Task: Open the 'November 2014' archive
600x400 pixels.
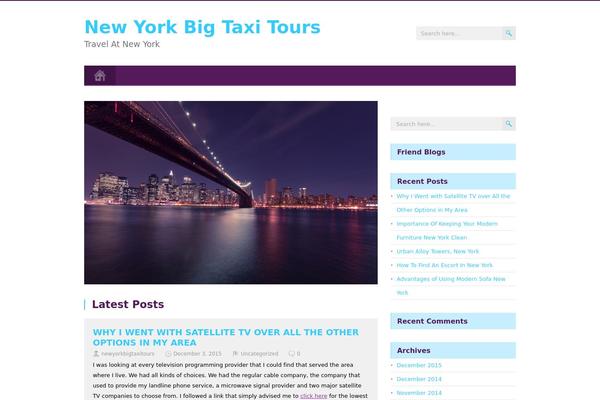Action: point(419,393)
